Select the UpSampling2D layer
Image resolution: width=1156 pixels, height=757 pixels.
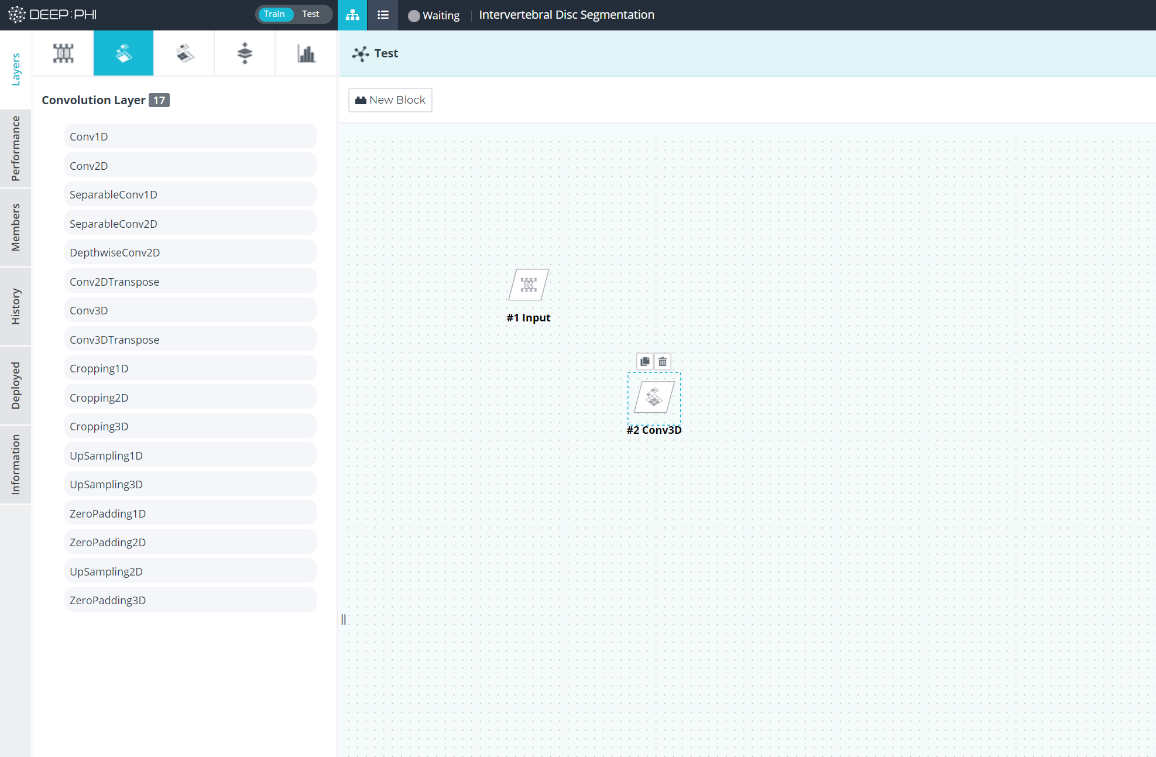pyautogui.click(x=190, y=571)
